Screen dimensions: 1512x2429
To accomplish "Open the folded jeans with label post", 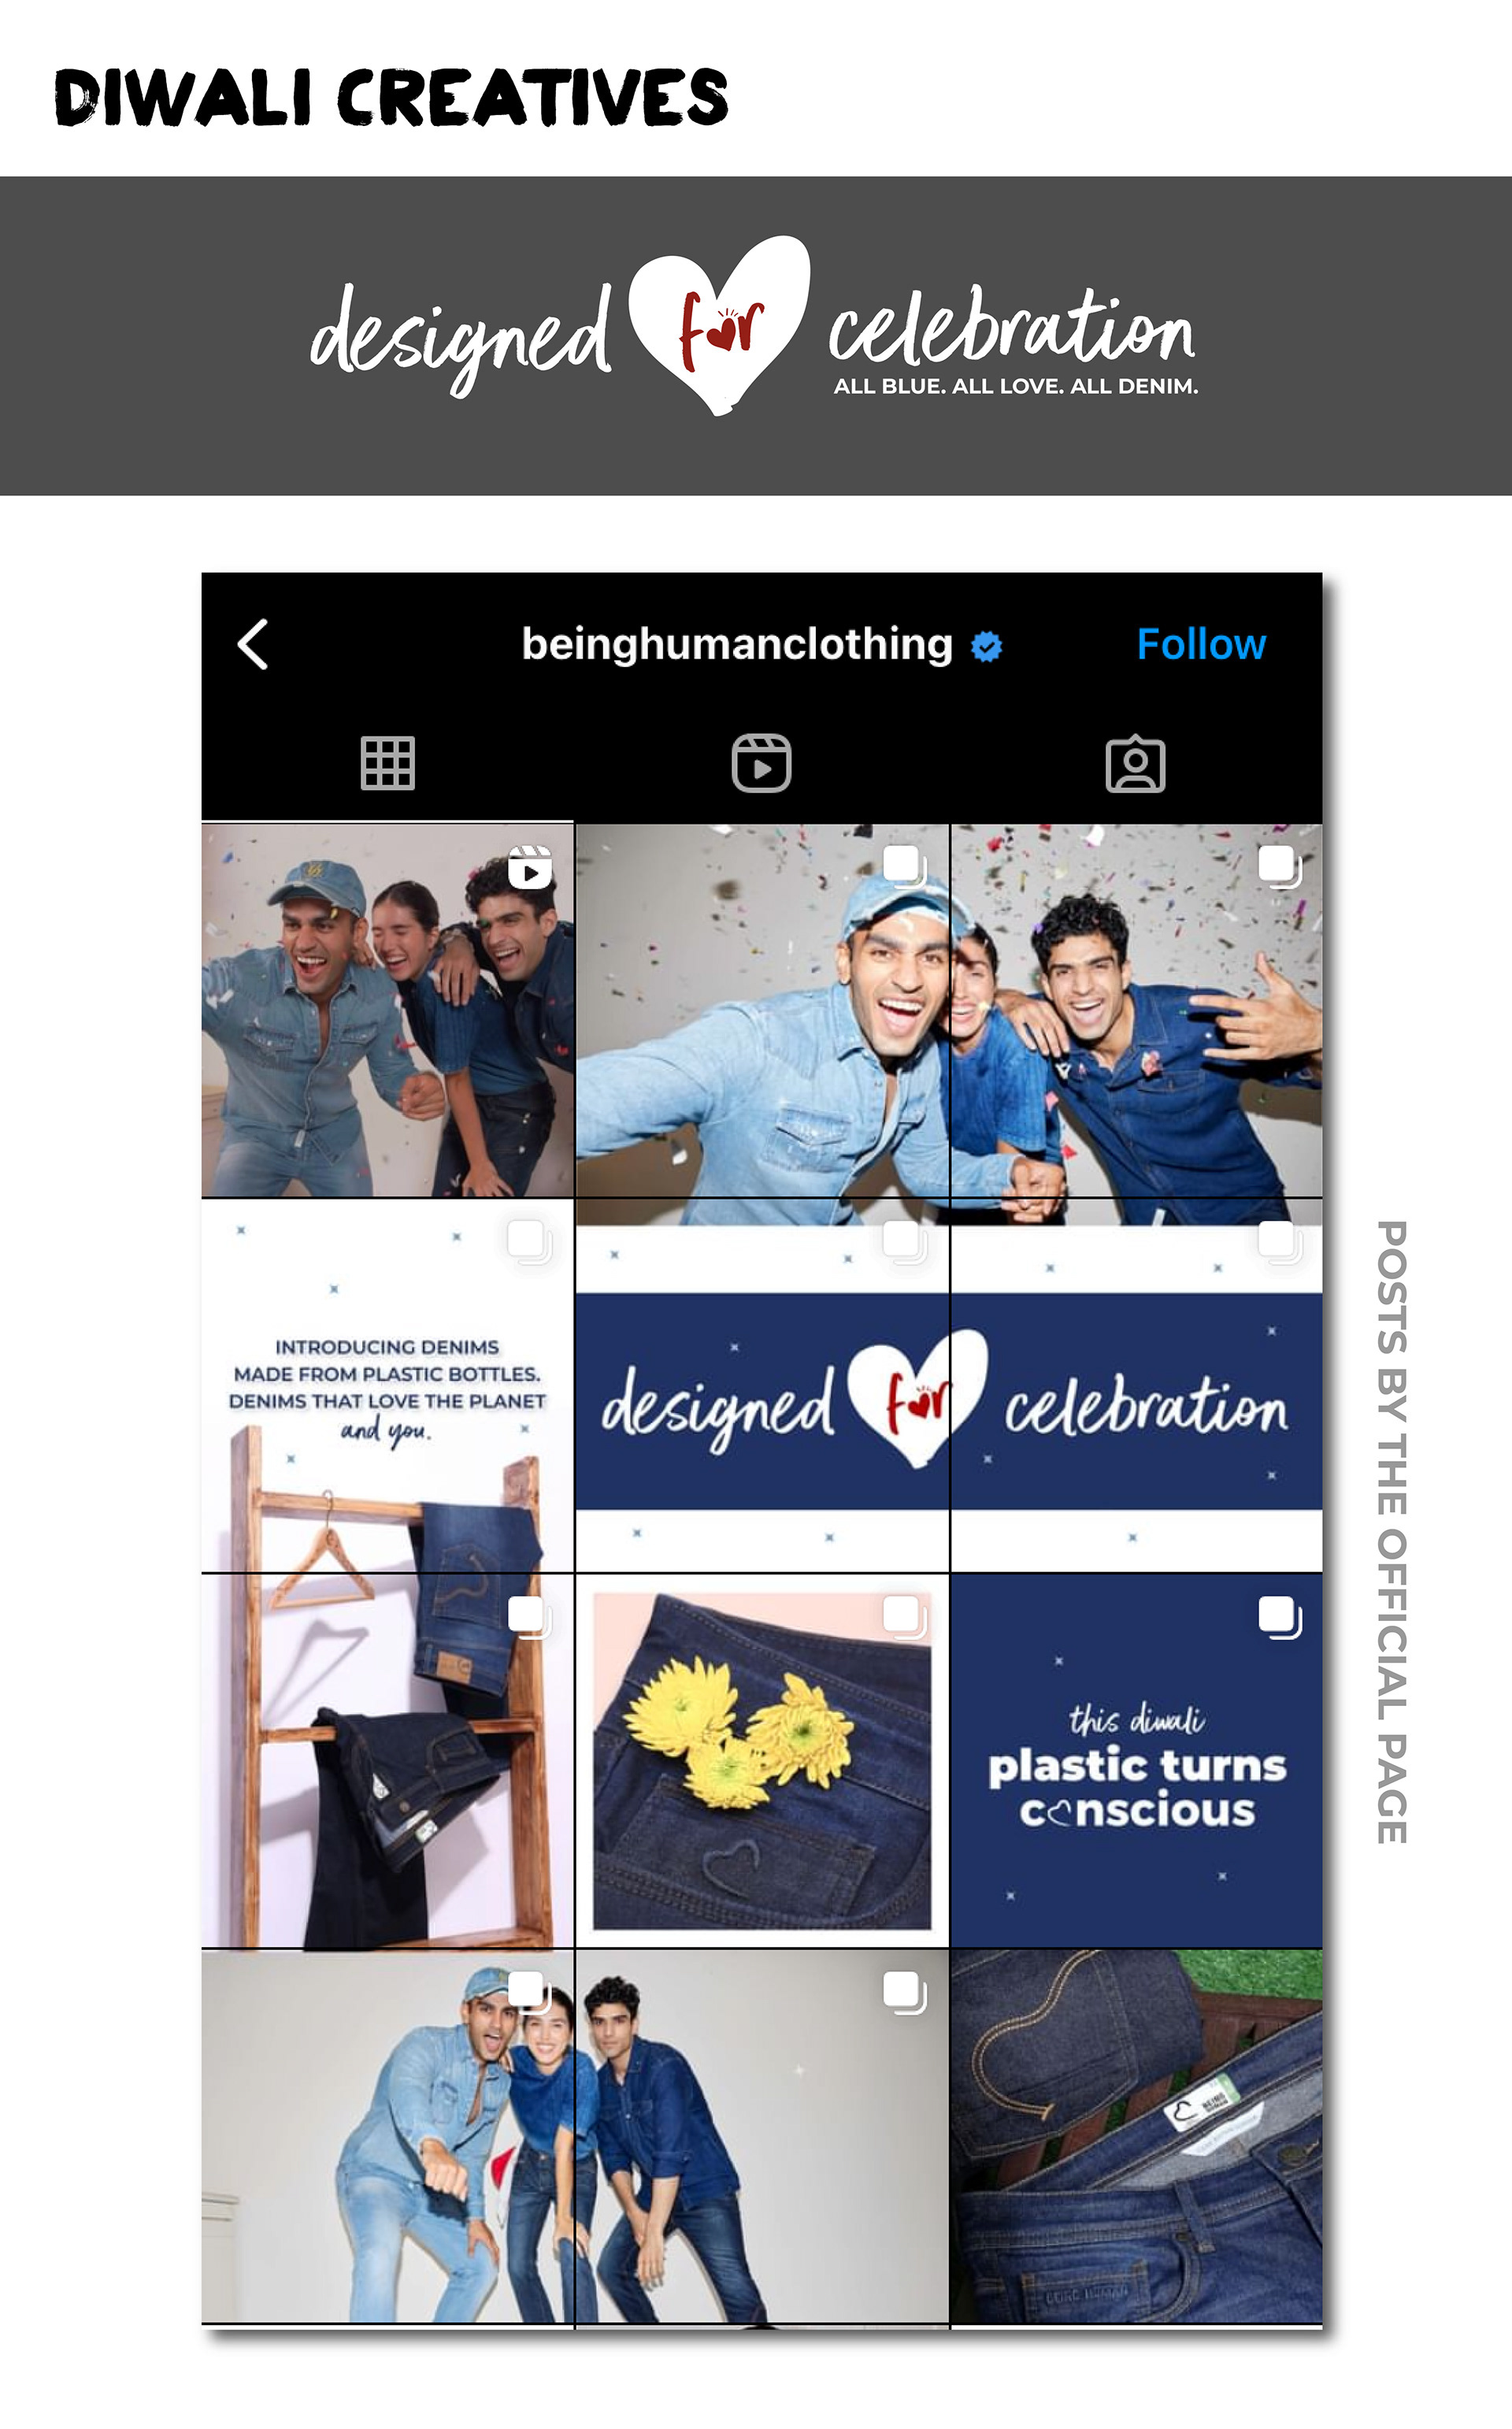I will click(1136, 2136).
